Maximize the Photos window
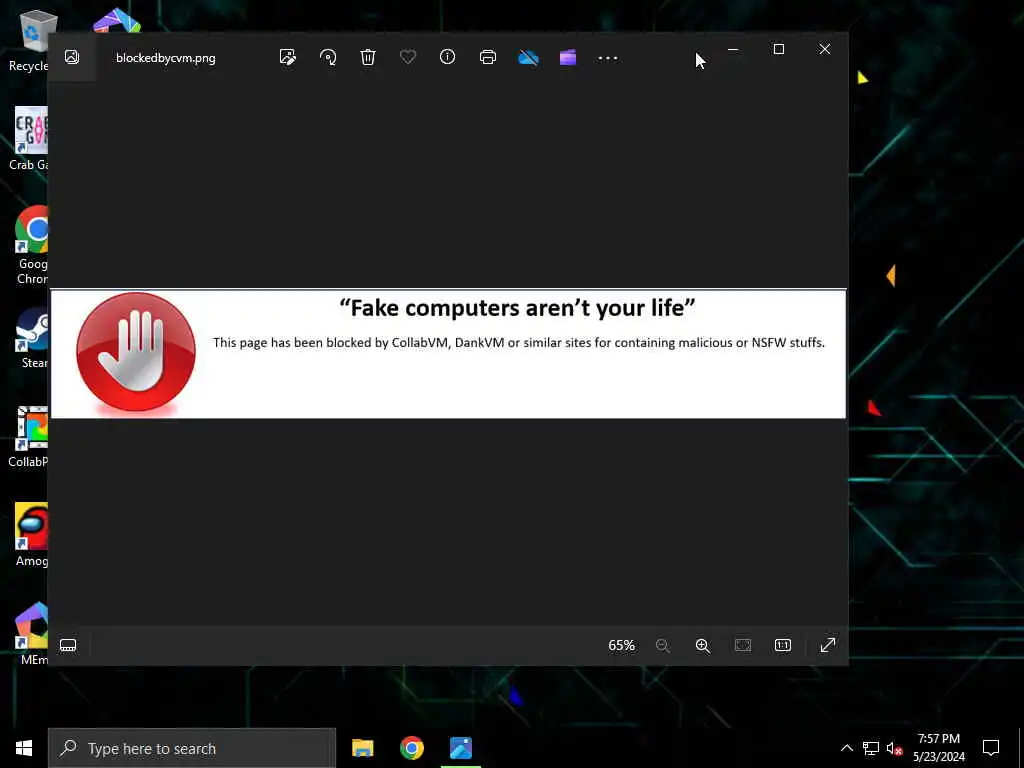This screenshot has width=1024, height=768. 778,50
